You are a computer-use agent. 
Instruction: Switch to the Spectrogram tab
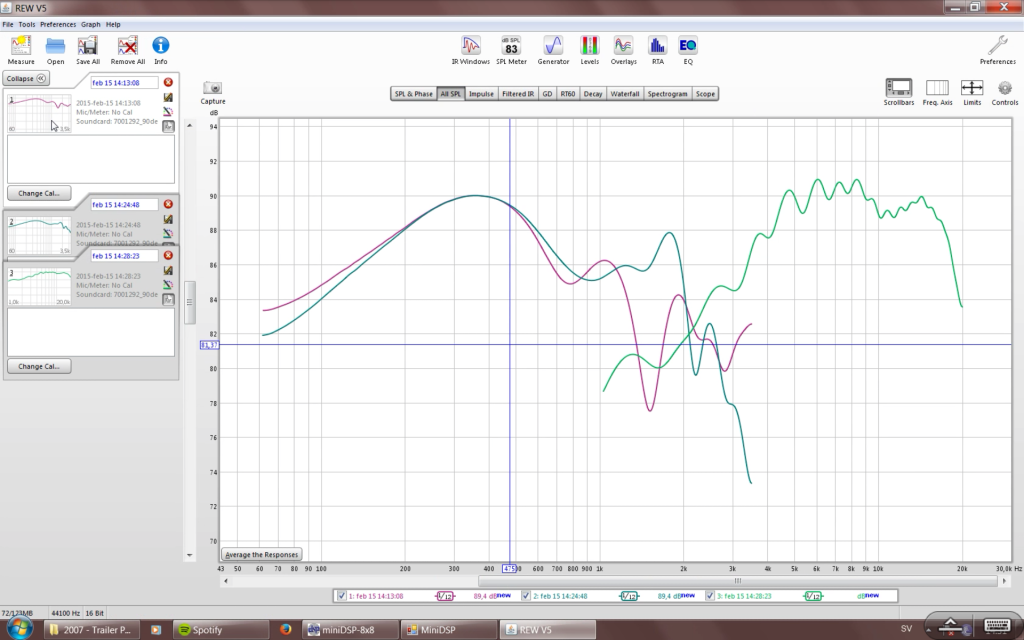(x=667, y=93)
